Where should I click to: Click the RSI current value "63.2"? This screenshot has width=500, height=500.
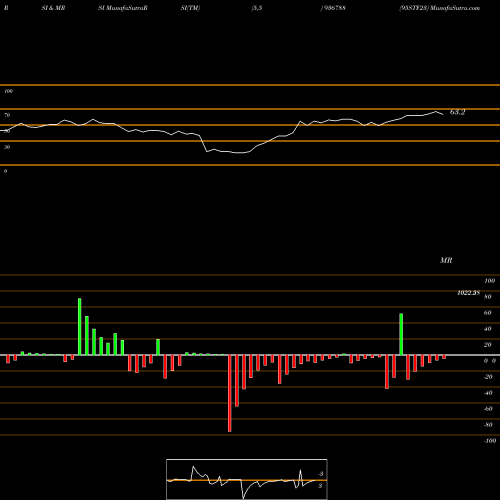[457, 112]
